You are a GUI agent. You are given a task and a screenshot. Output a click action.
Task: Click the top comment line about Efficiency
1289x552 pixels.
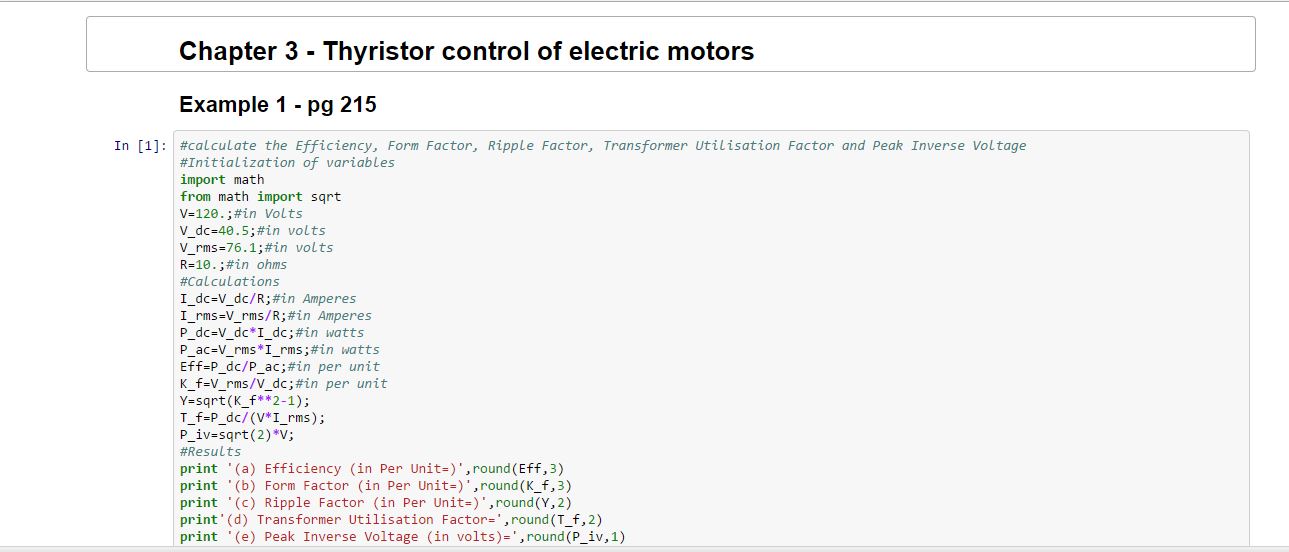point(602,146)
